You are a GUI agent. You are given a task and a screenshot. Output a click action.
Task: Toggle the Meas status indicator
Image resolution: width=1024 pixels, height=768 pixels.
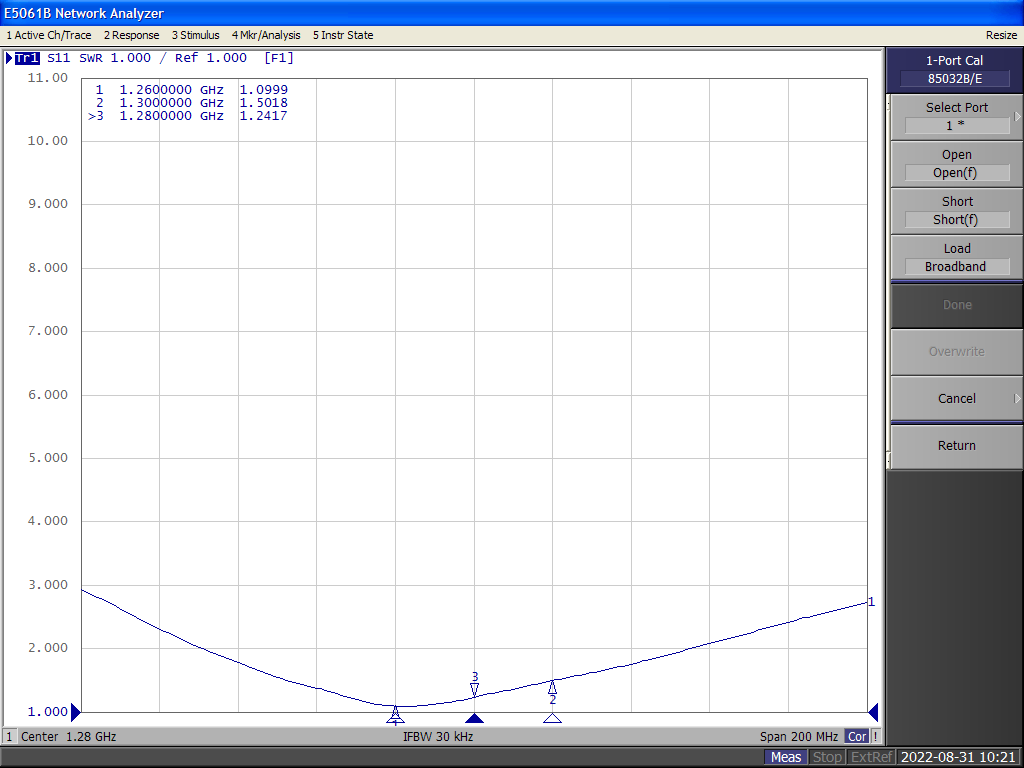tap(785, 757)
